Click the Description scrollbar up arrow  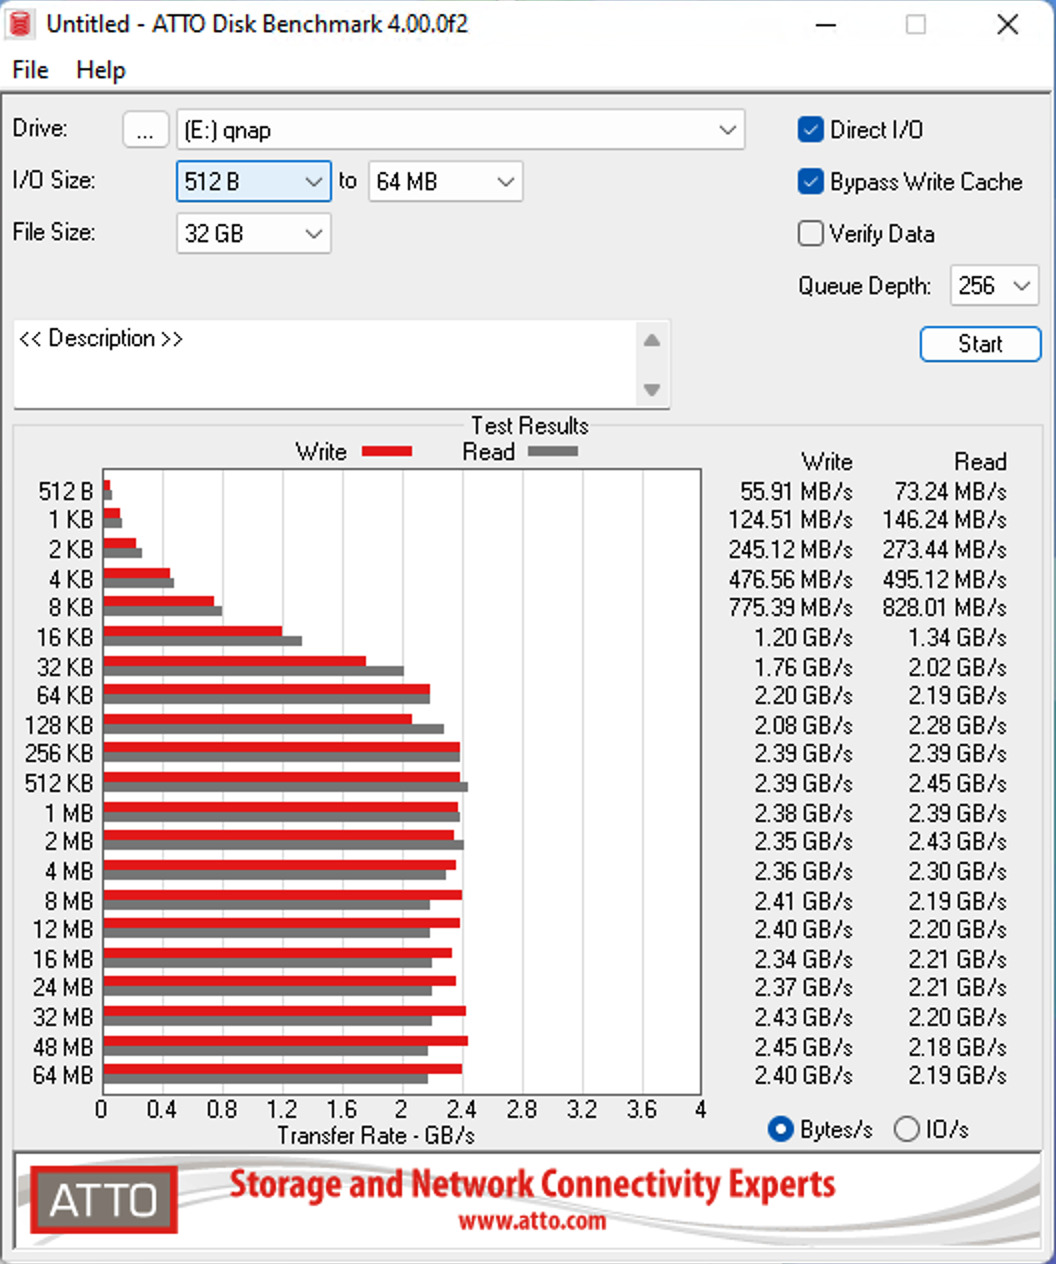coord(652,340)
